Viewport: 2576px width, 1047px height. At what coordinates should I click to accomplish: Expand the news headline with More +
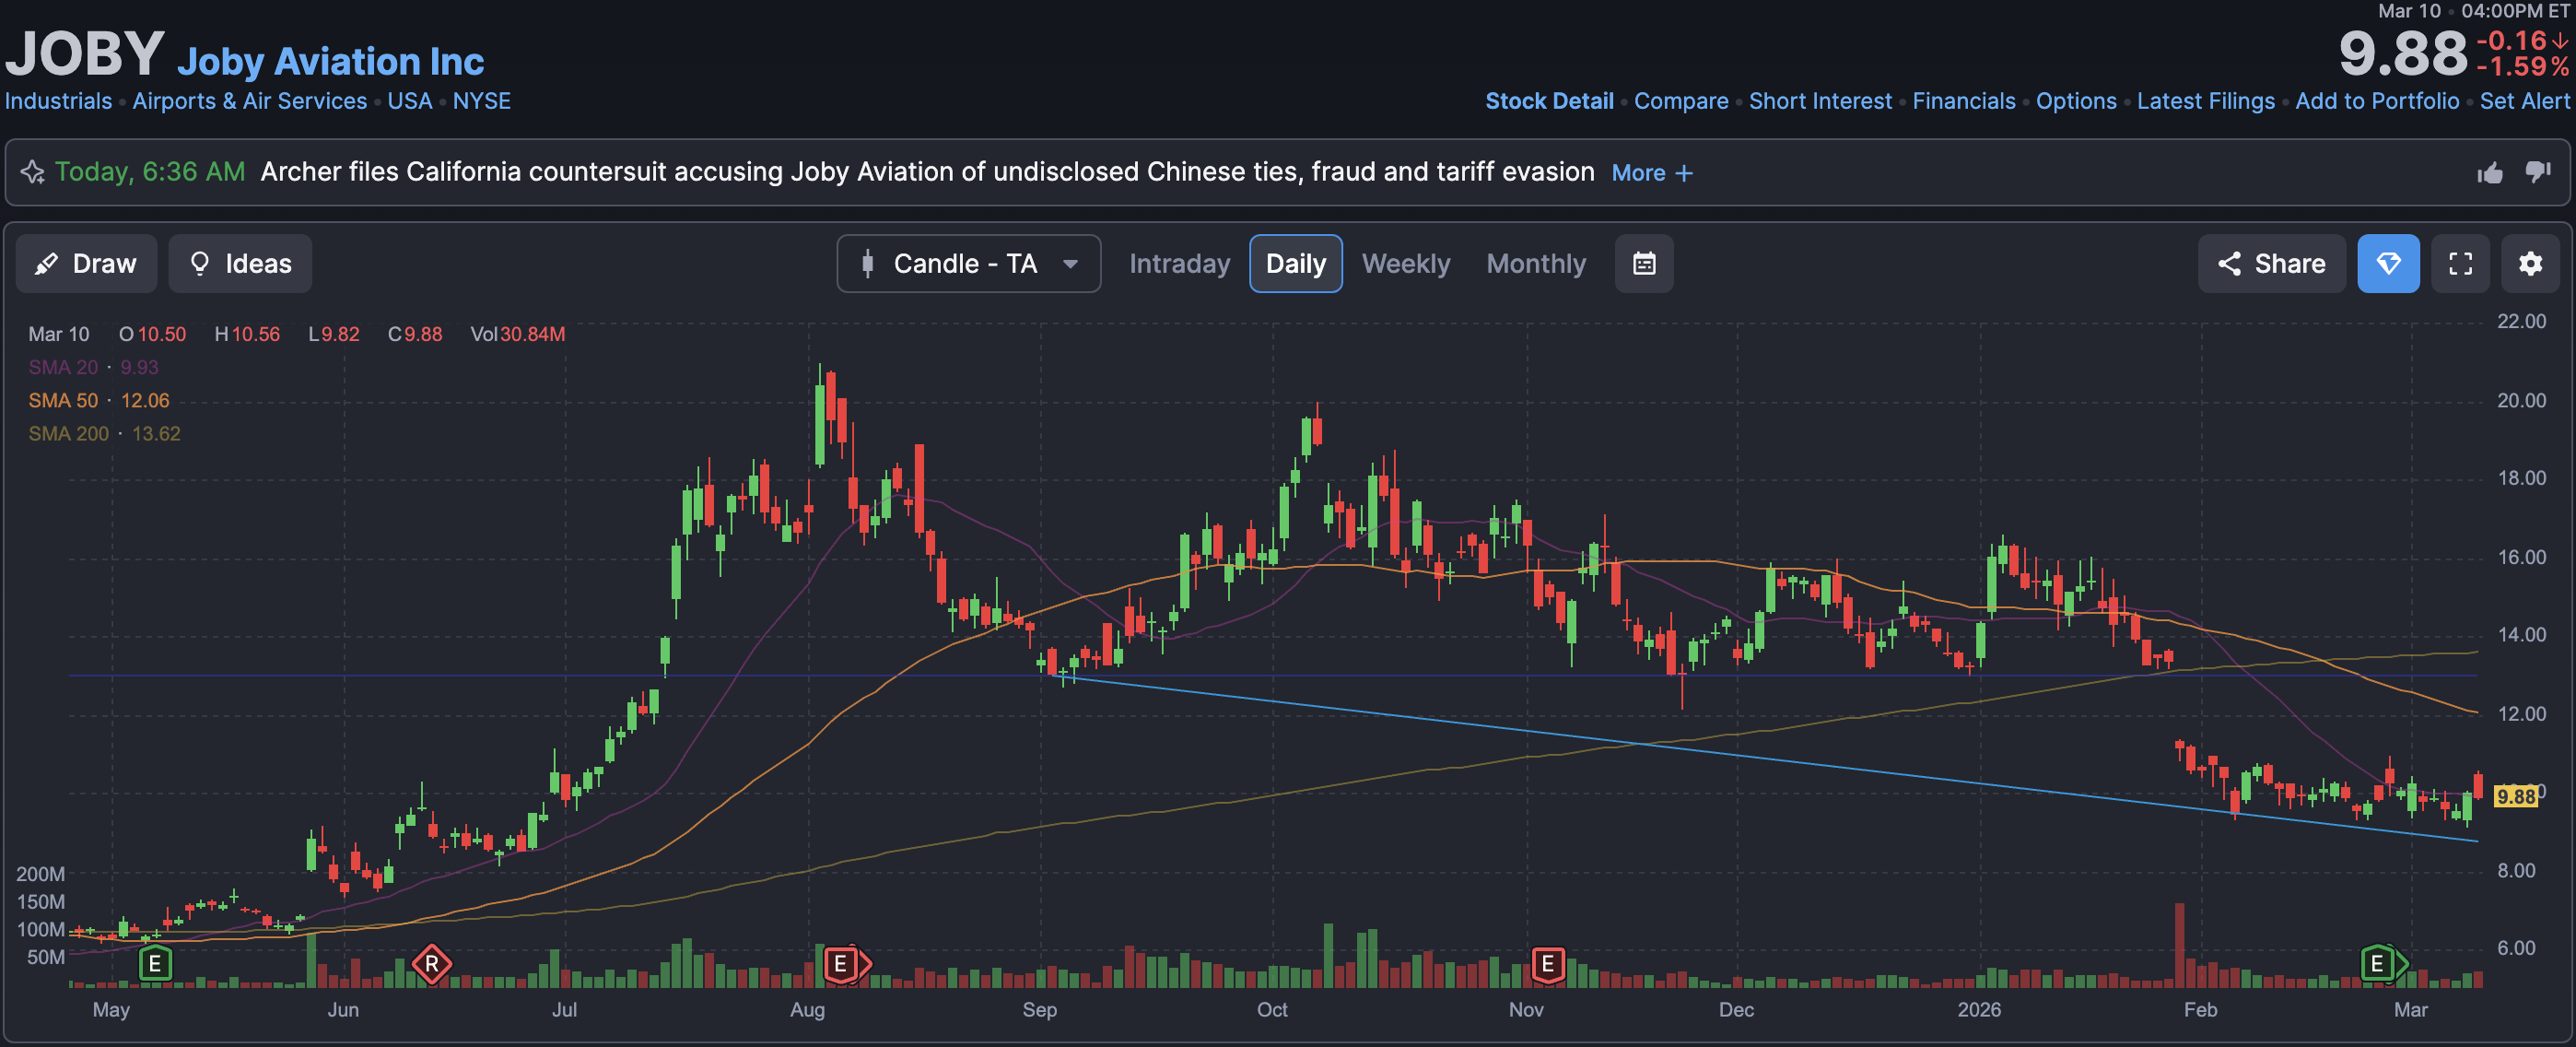(1651, 173)
